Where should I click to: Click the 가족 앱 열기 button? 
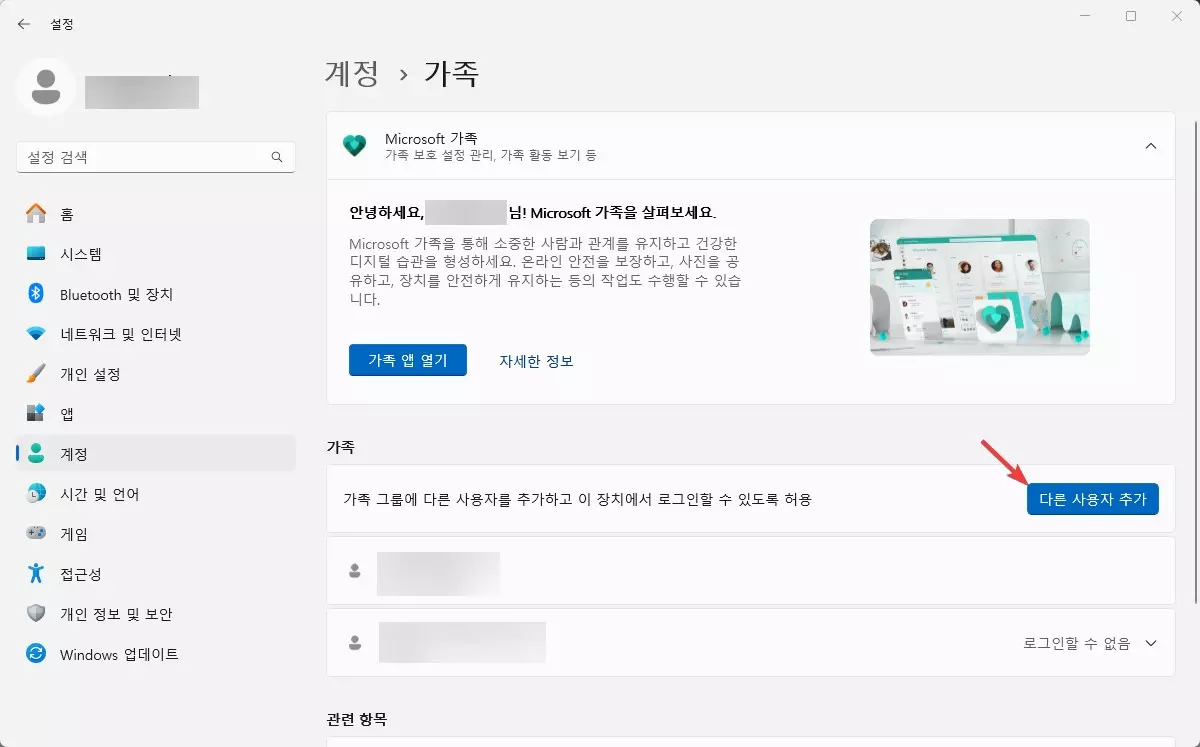point(408,360)
